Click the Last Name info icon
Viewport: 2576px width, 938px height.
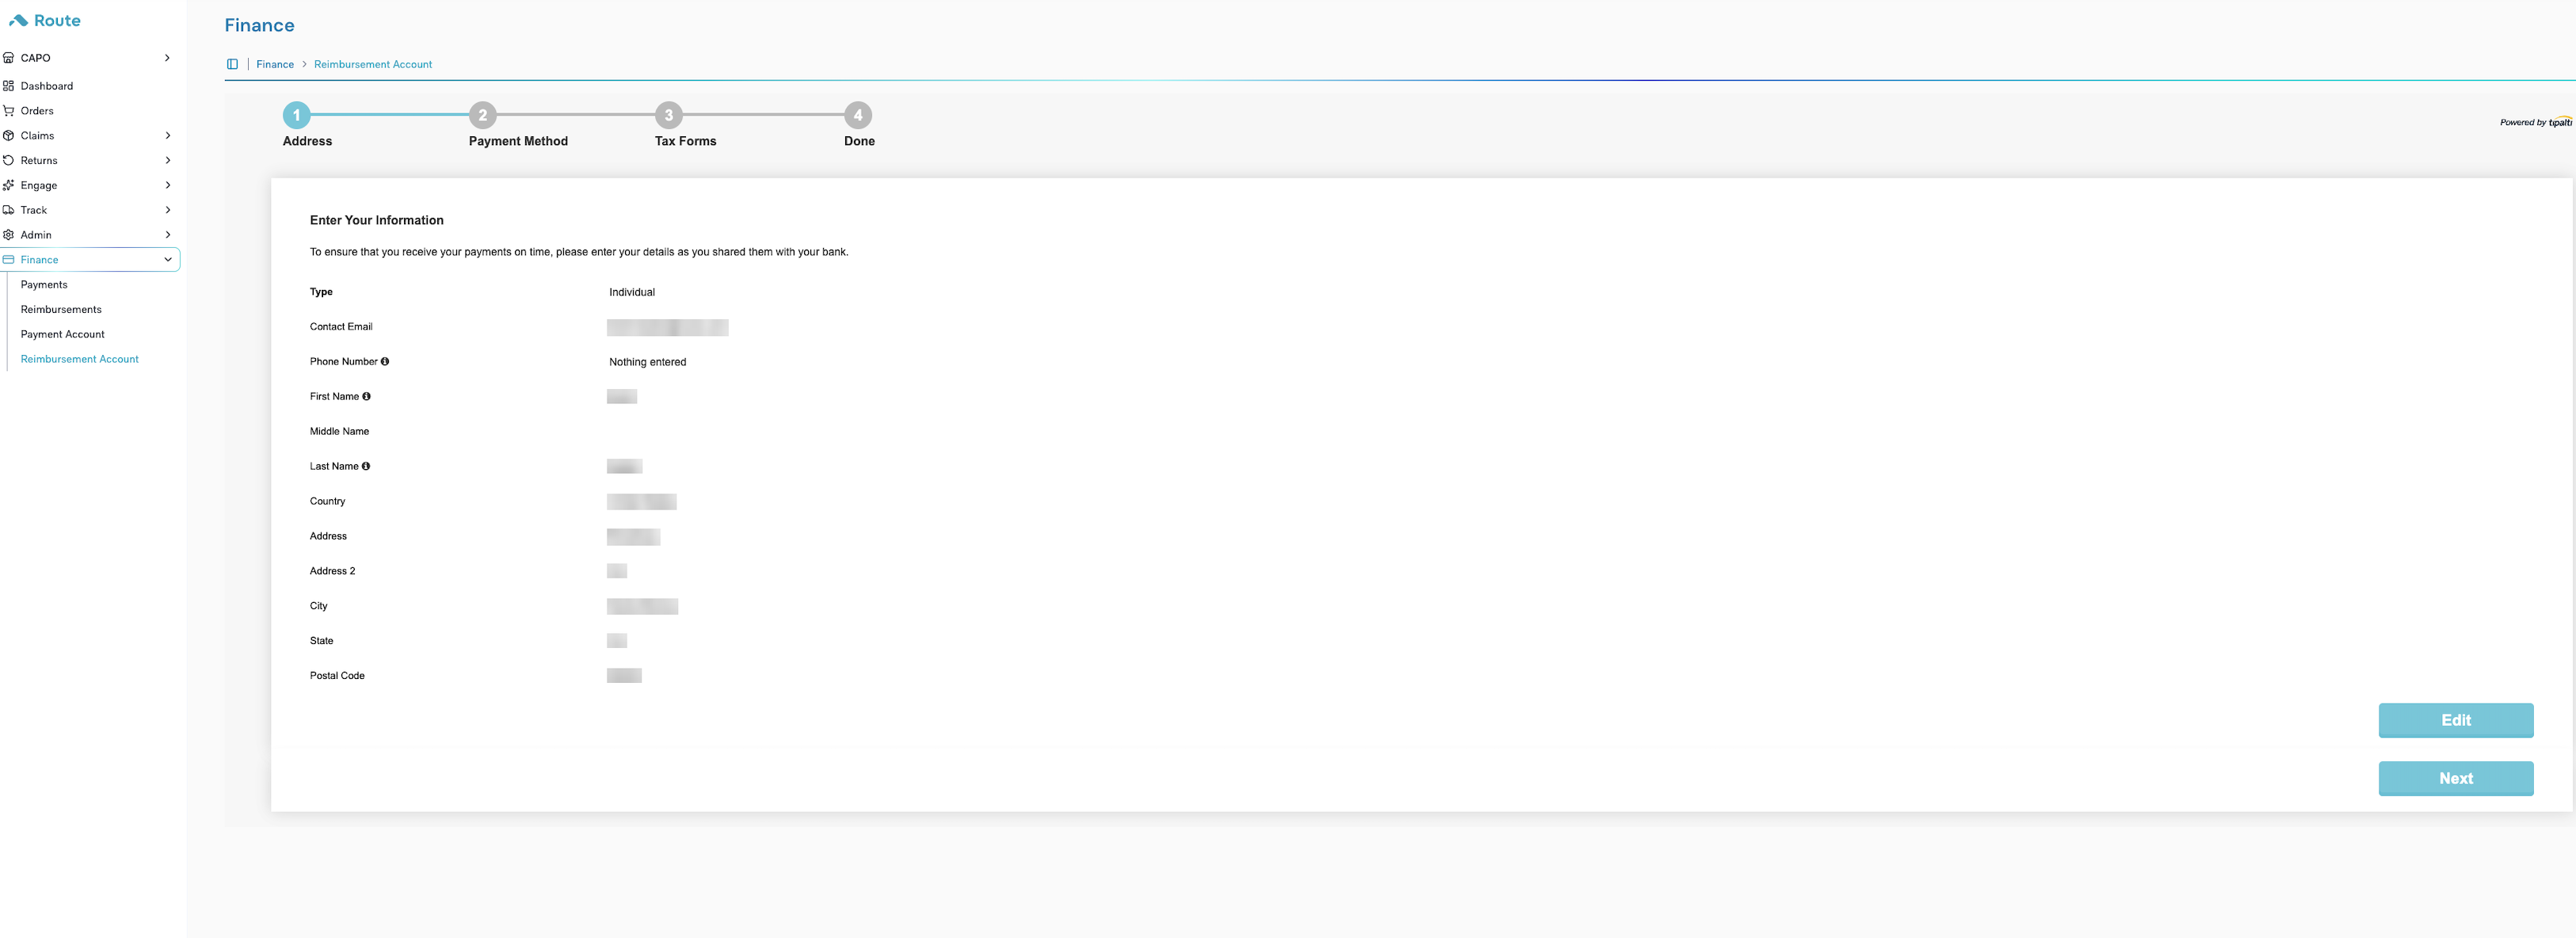tap(366, 467)
